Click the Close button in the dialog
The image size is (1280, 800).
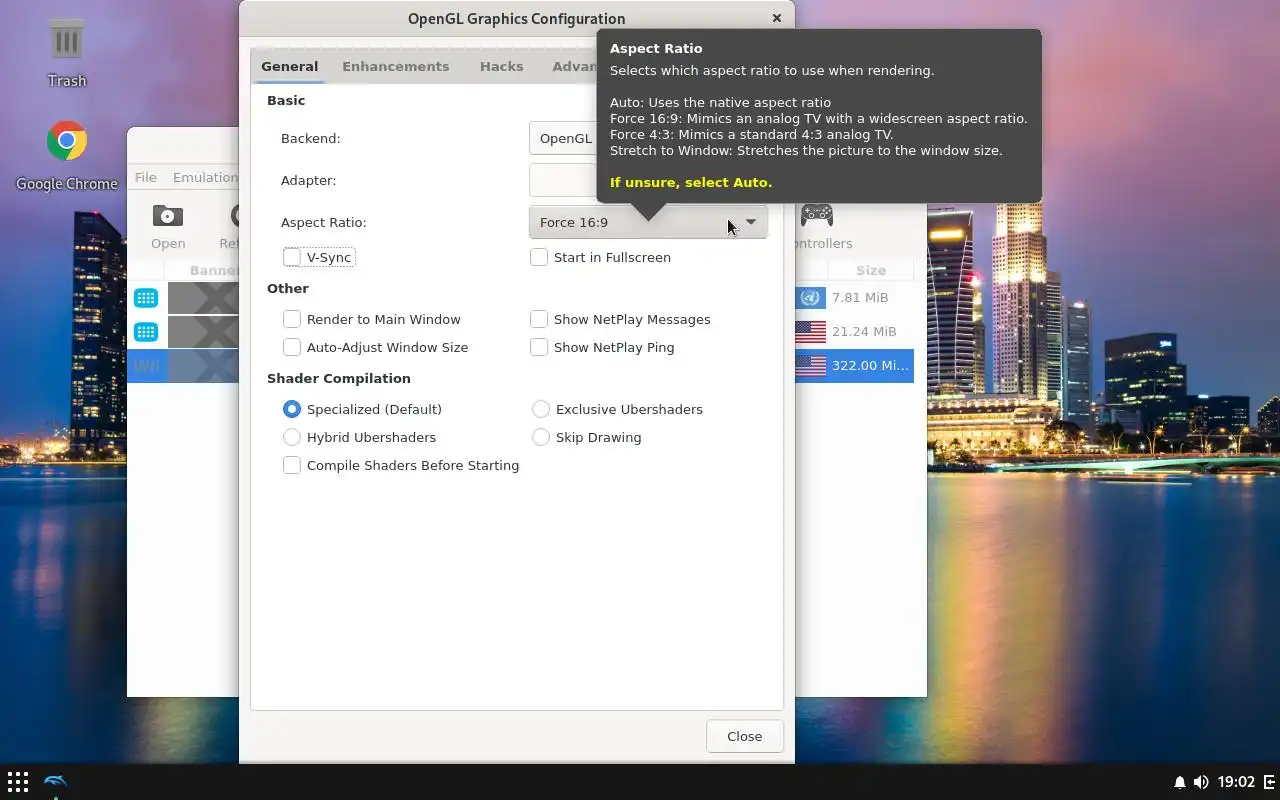click(744, 736)
